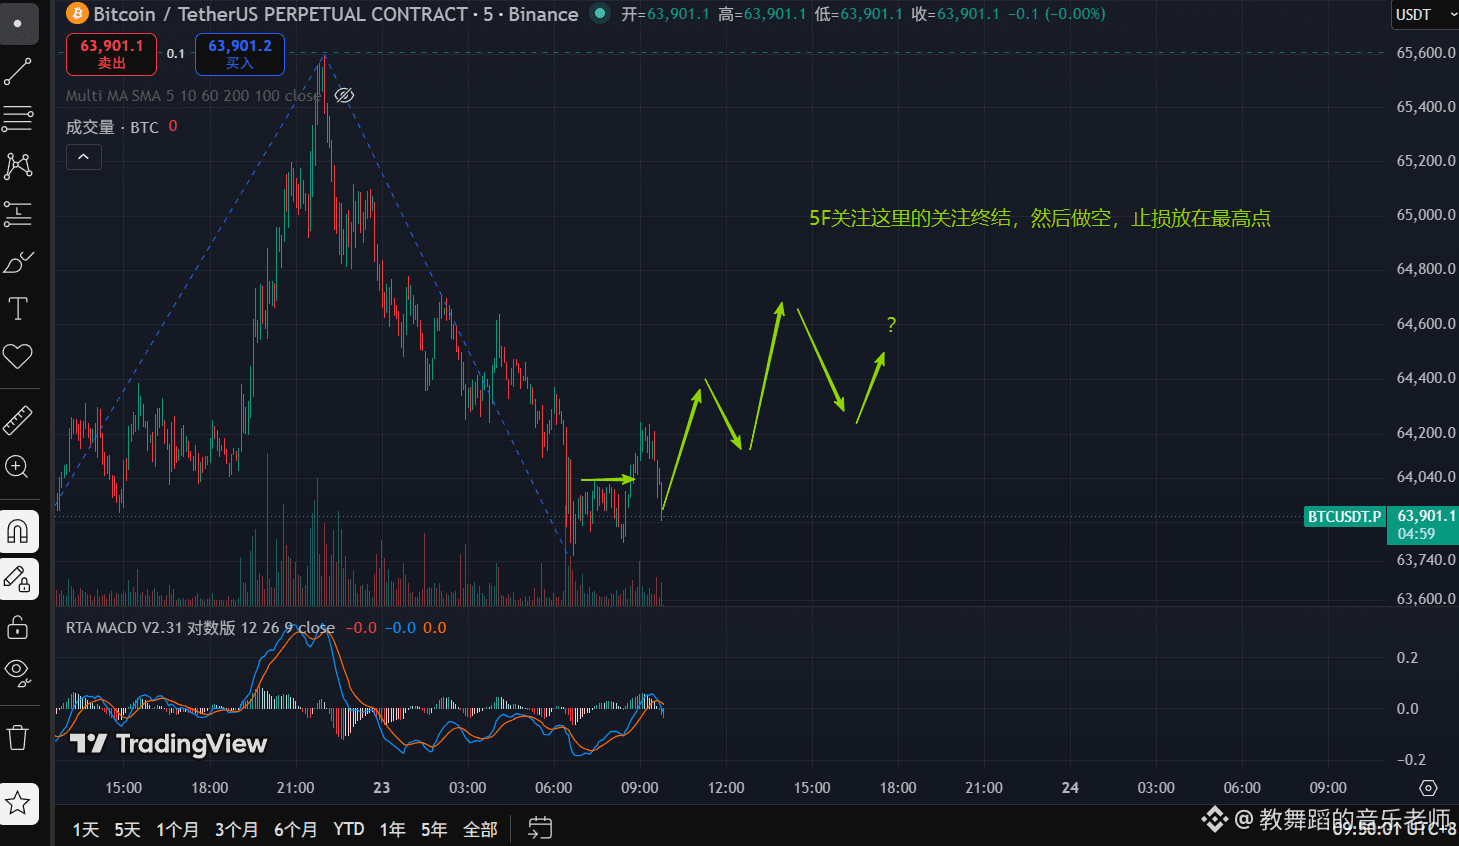Select the crosshair cursor tool
The height and width of the screenshot is (846, 1459).
coord(18,22)
